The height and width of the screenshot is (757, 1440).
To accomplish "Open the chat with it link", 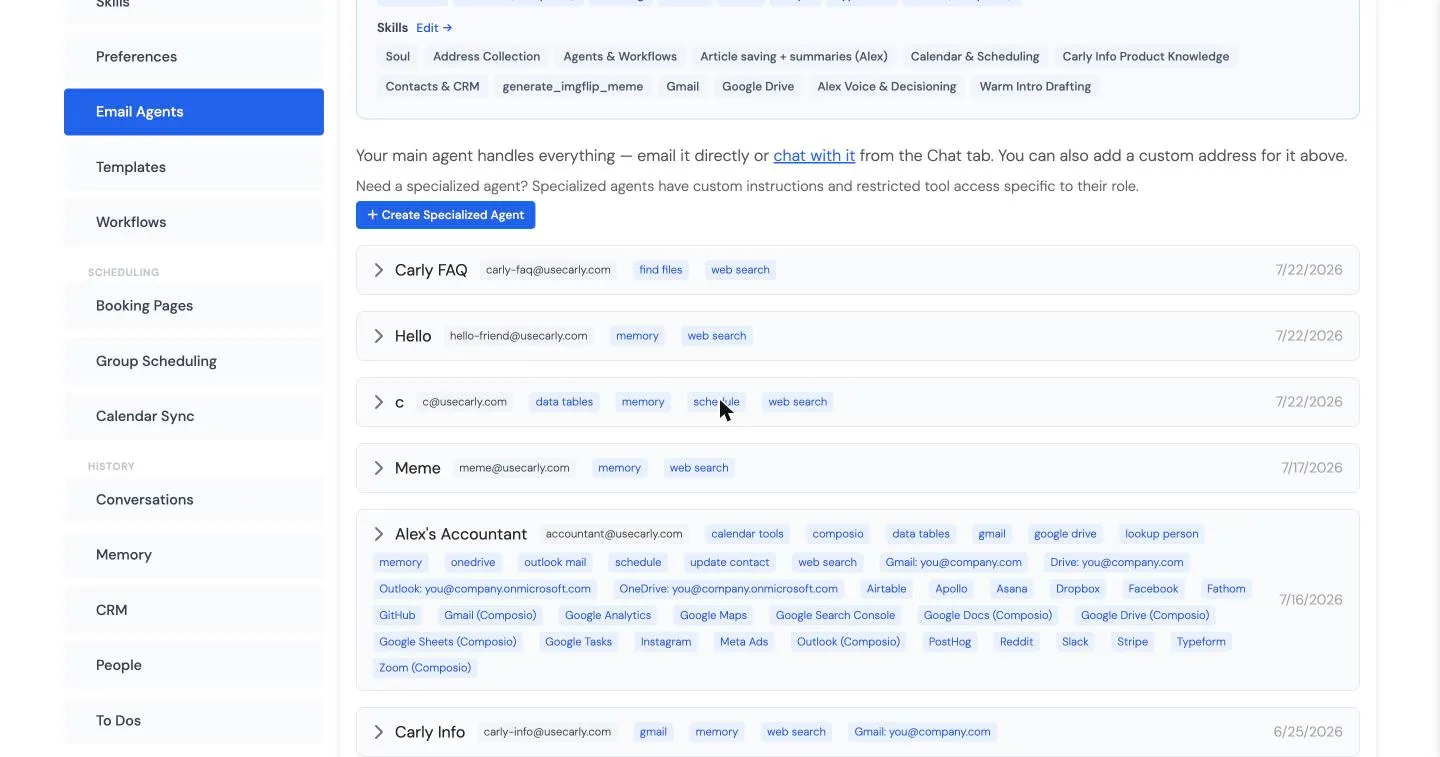I will click(x=814, y=156).
